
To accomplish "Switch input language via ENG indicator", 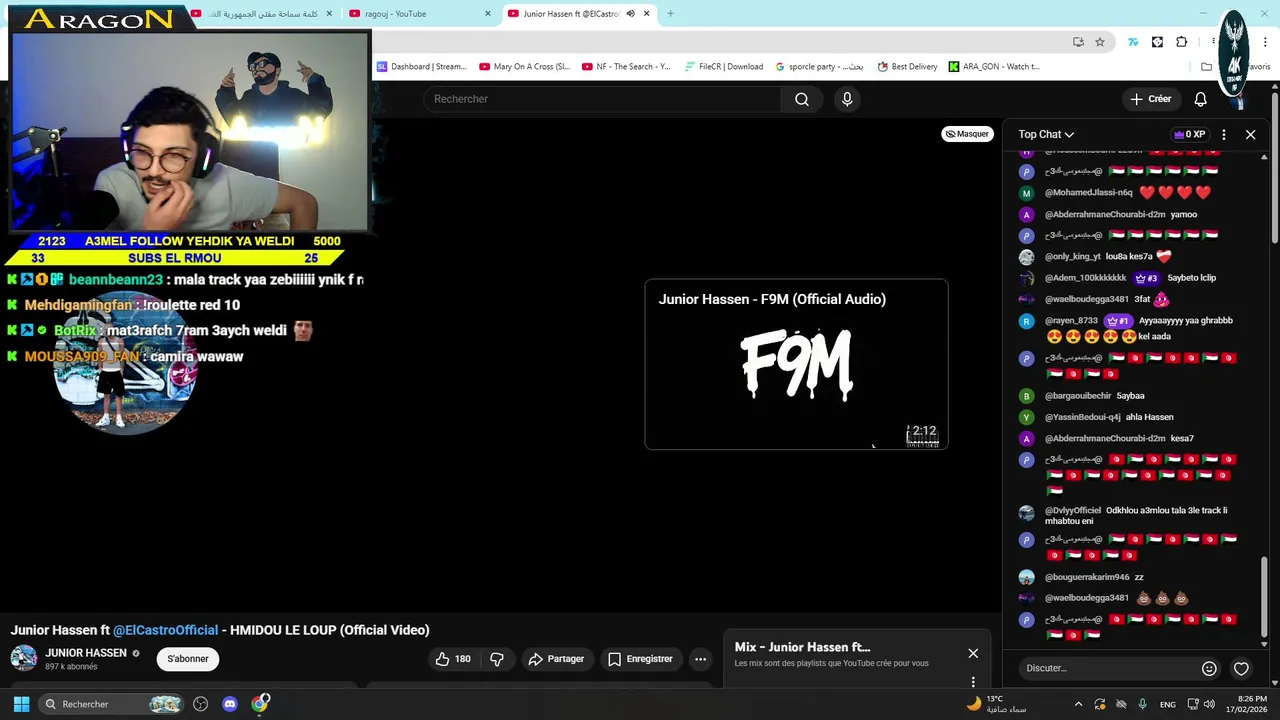I will pyautogui.click(x=1167, y=704).
